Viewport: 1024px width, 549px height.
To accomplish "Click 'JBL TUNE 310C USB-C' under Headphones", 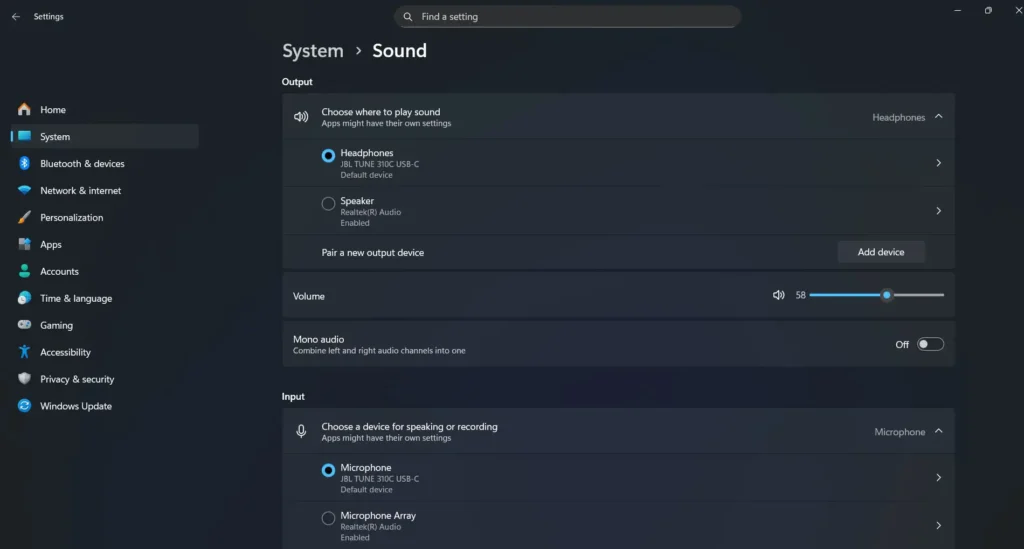I will [379, 165].
